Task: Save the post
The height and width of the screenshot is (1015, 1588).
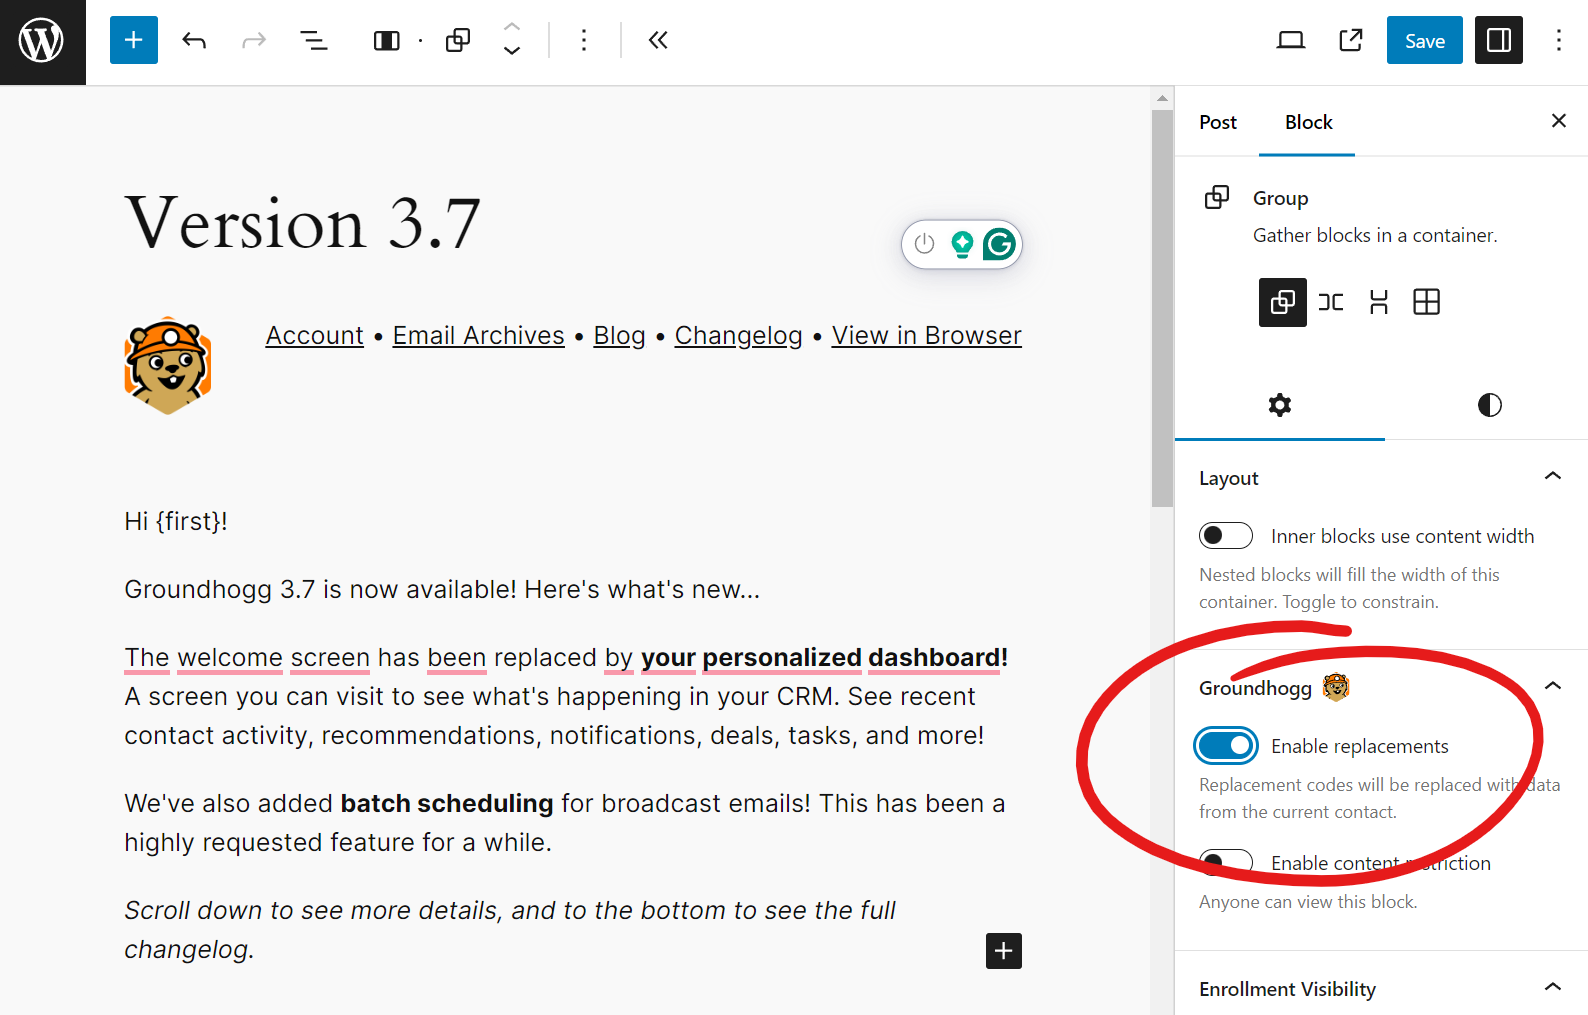Action: tap(1424, 40)
